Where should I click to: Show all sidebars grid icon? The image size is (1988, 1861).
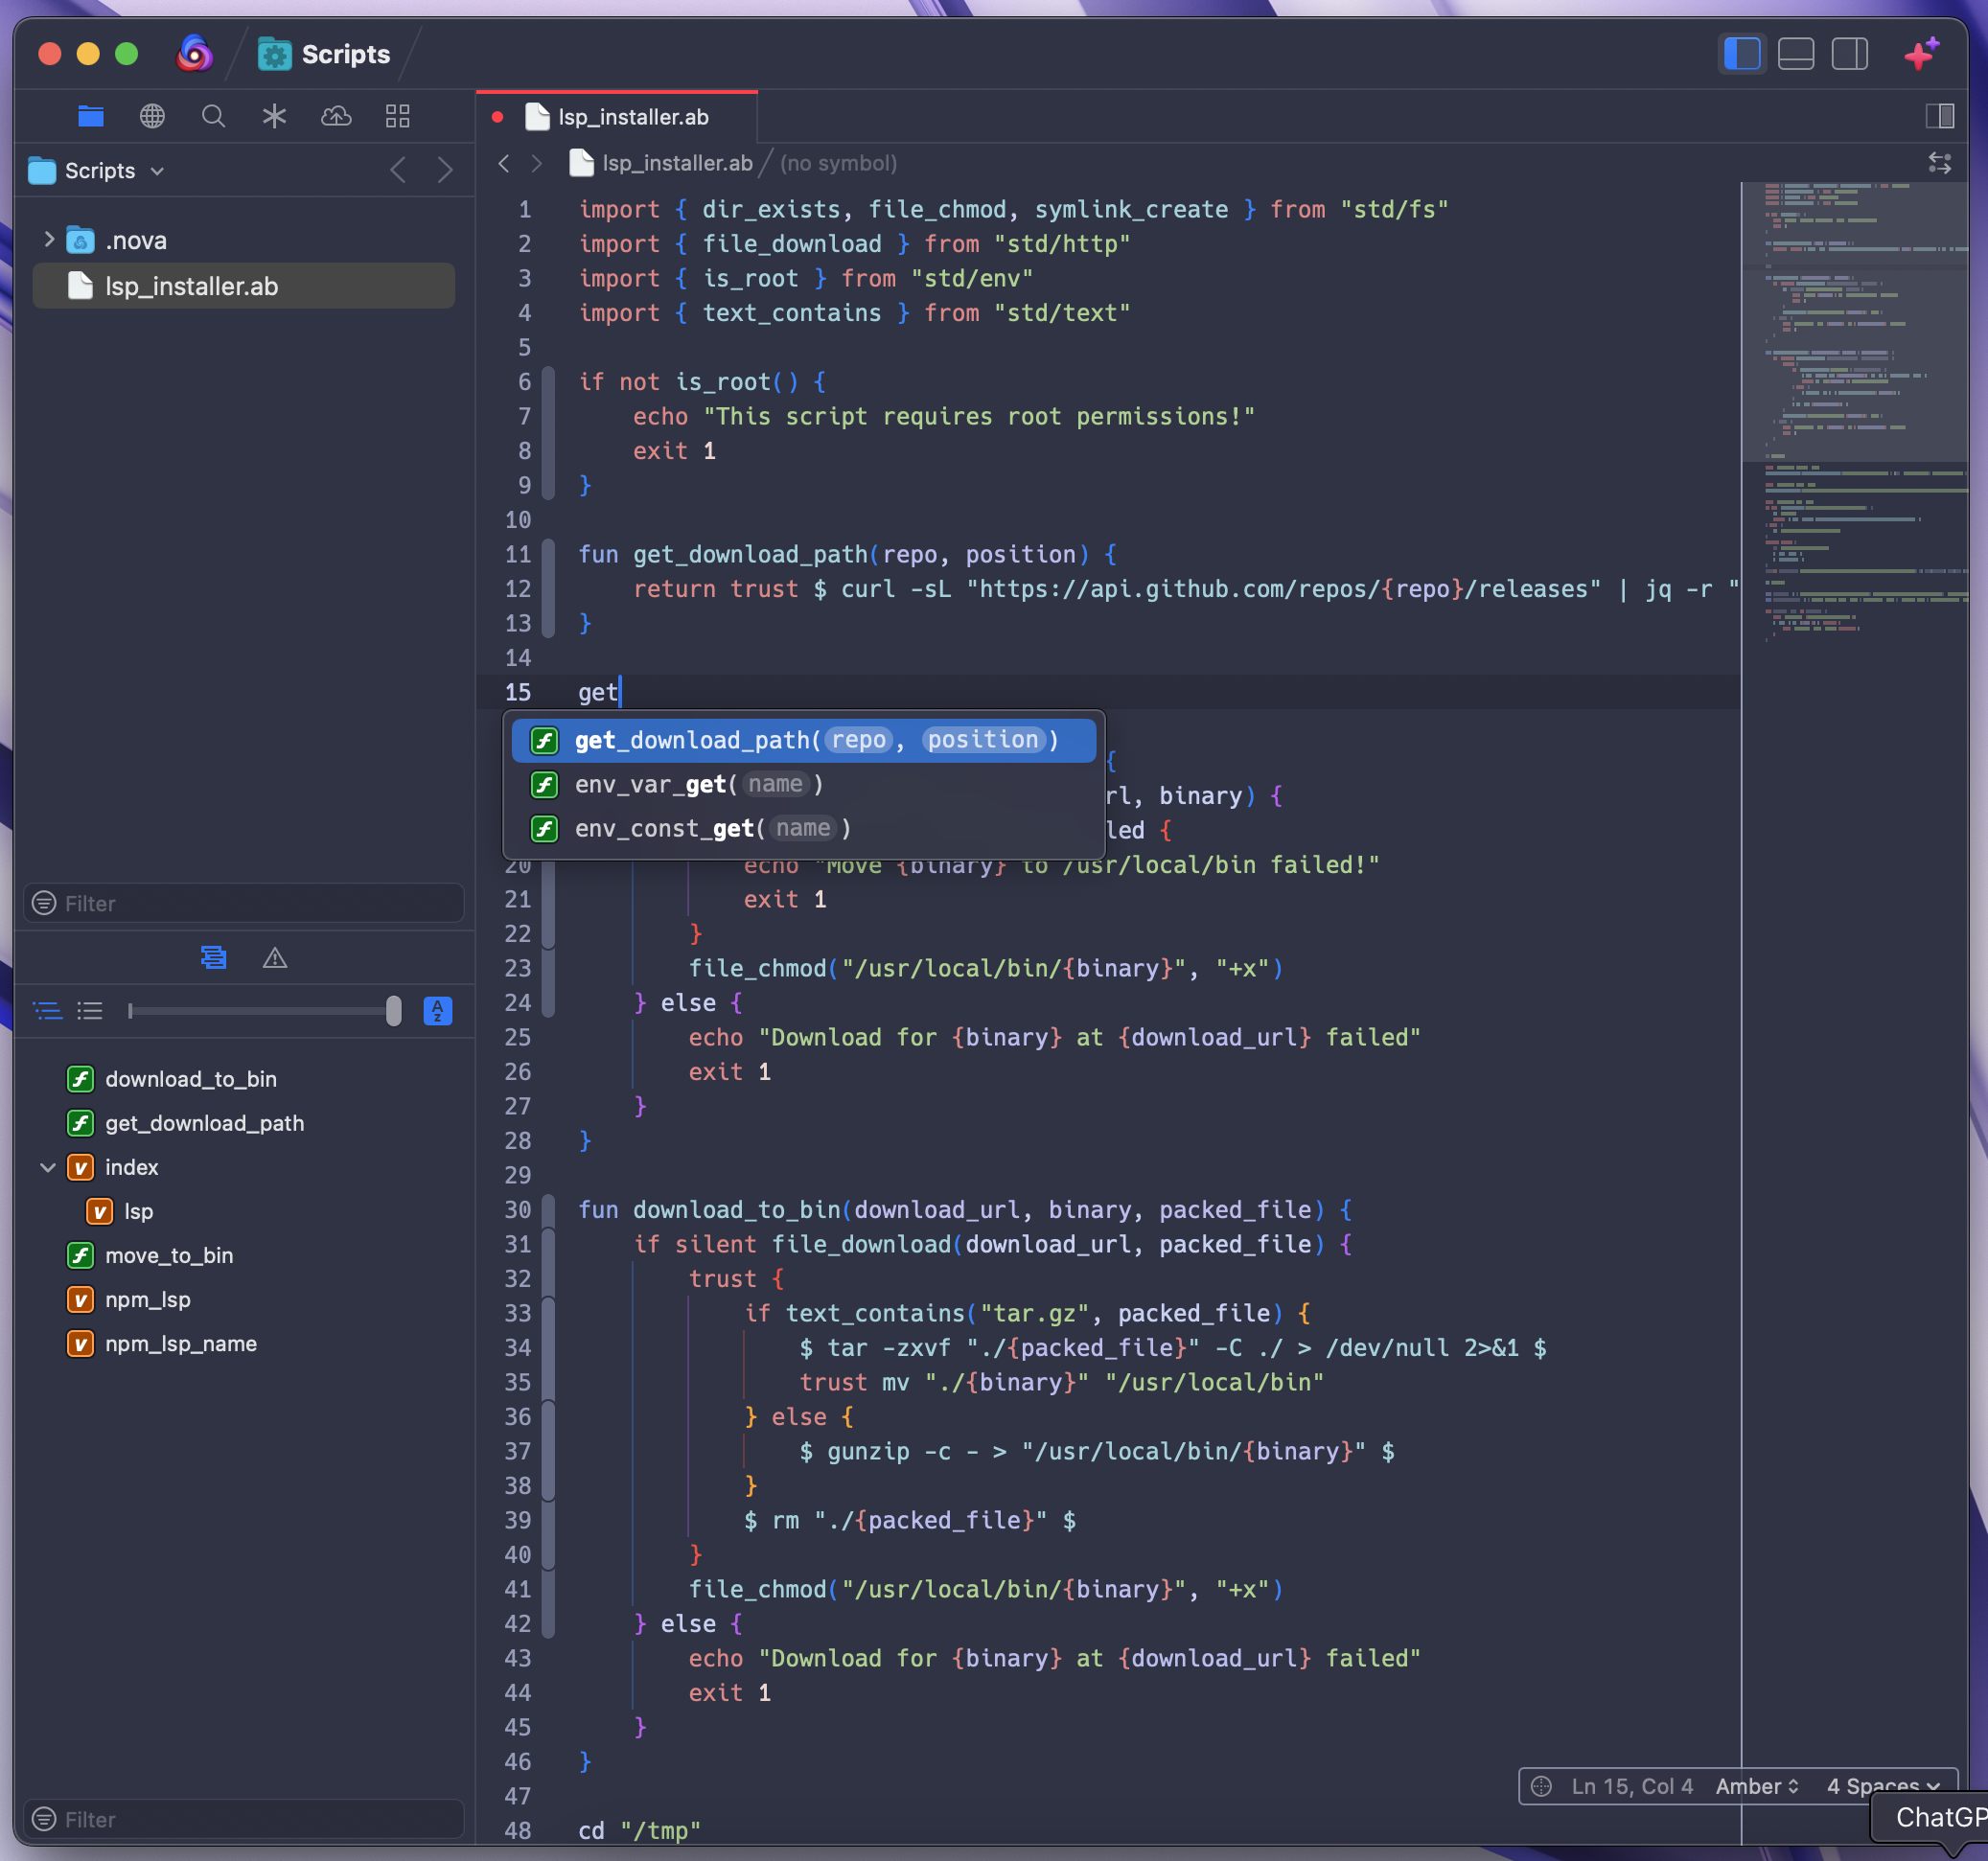[x=397, y=116]
